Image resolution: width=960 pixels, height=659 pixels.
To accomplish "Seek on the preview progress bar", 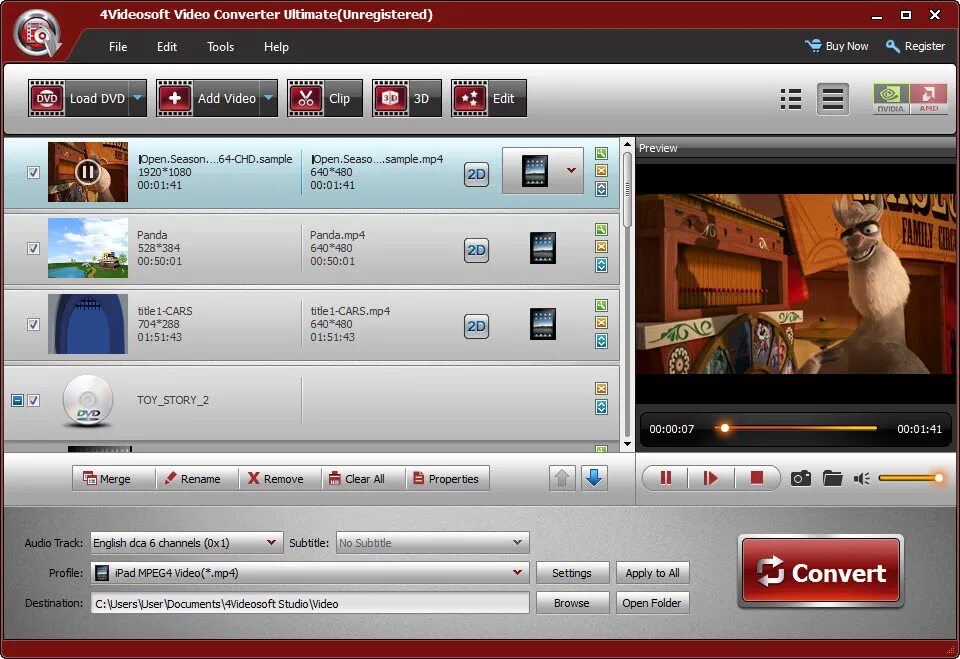I will pyautogui.click(x=796, y=428).
